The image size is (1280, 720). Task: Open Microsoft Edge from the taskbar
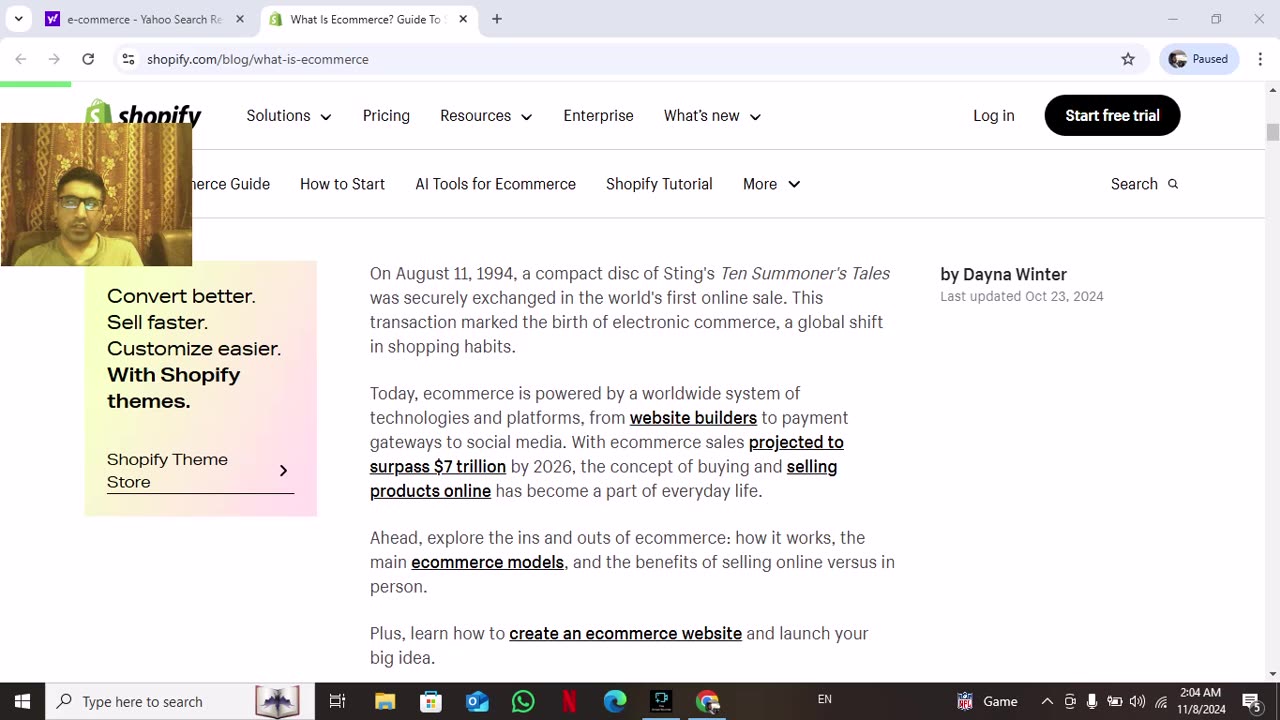coord(615,701)
